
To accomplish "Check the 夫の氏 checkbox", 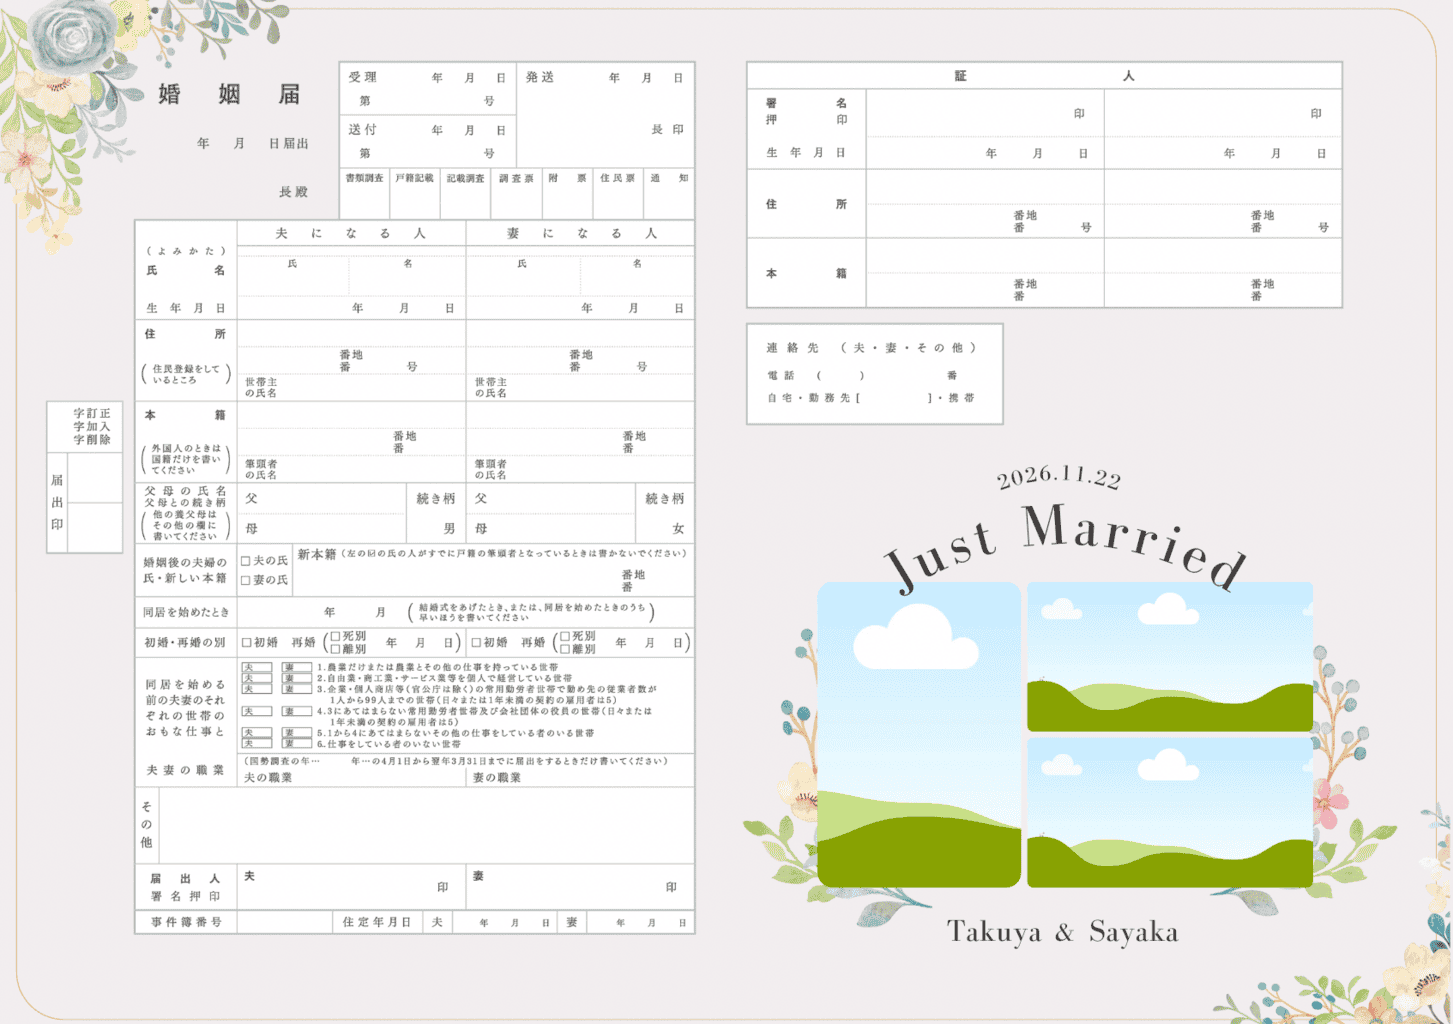I will [x=246, y=561].
